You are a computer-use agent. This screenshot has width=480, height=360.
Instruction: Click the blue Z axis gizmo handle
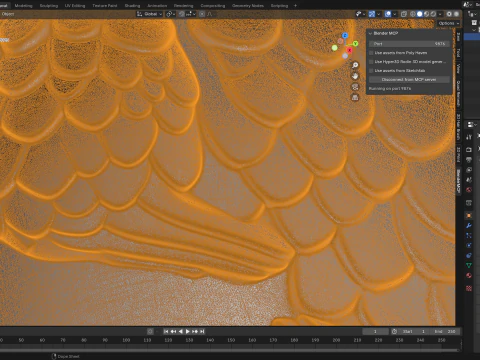[345, 35]
